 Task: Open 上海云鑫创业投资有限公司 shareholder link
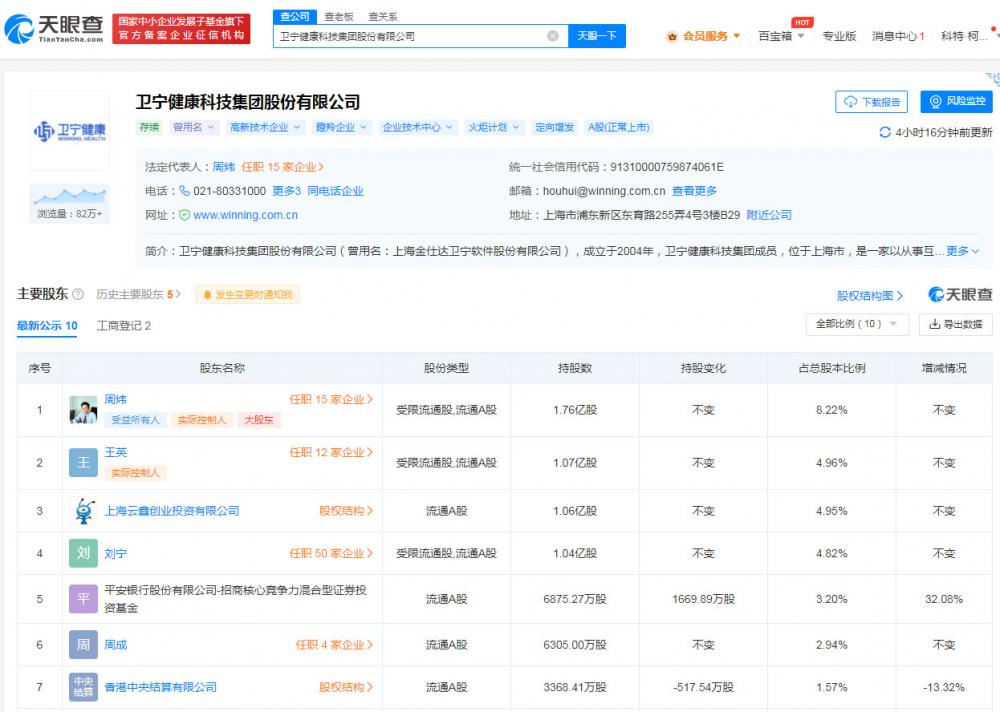(x=172, y=511)
